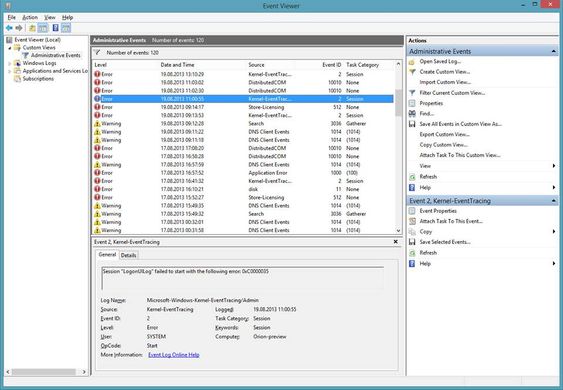
Task: Click Refresh icon in Administrative Events actions
Action: tap(412, 177)
